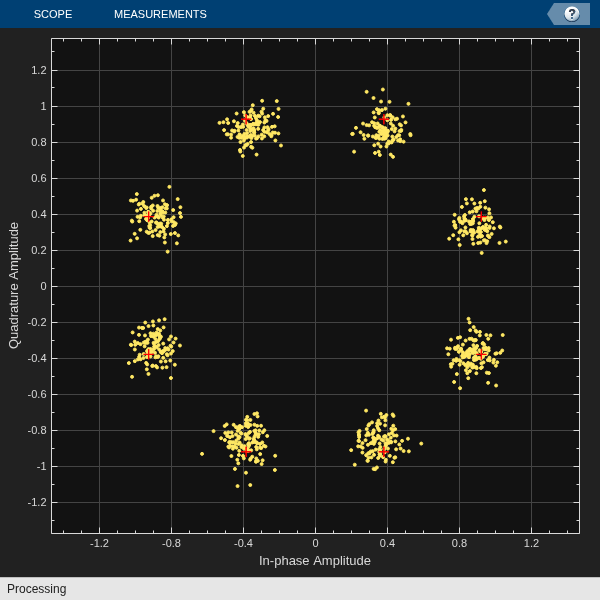Click the Quadrature Amplitude axis label
Viewport: 600px width, 600px height.
(x=14, y=285)
